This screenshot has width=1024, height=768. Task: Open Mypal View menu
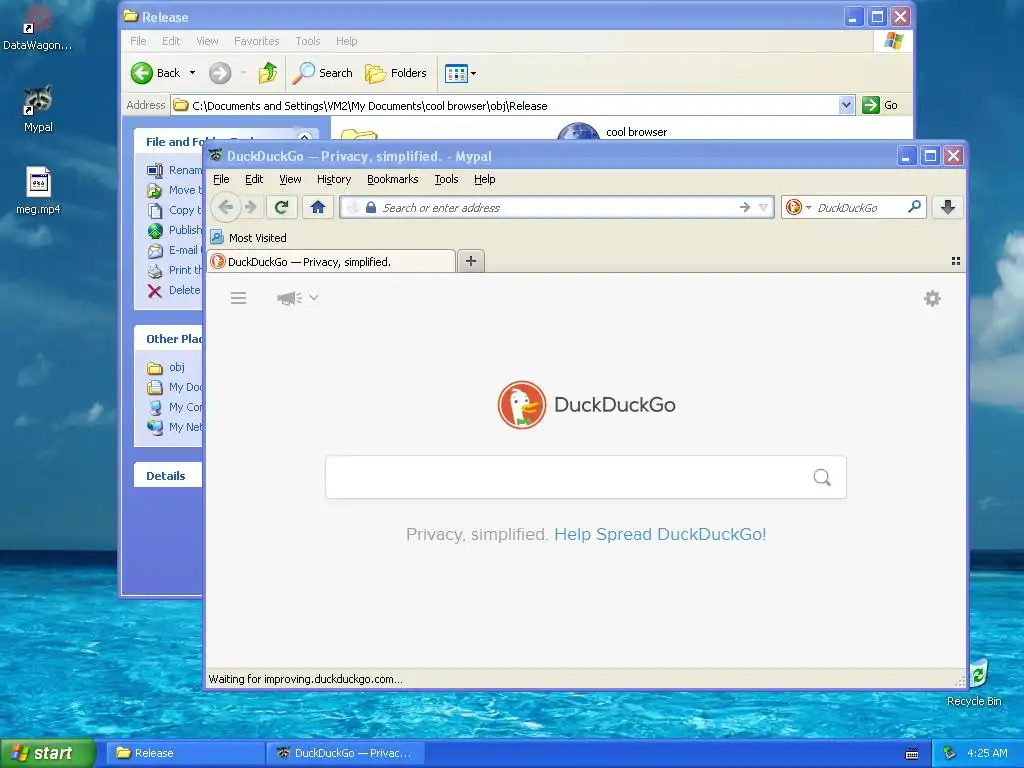(x=290, y=179)
